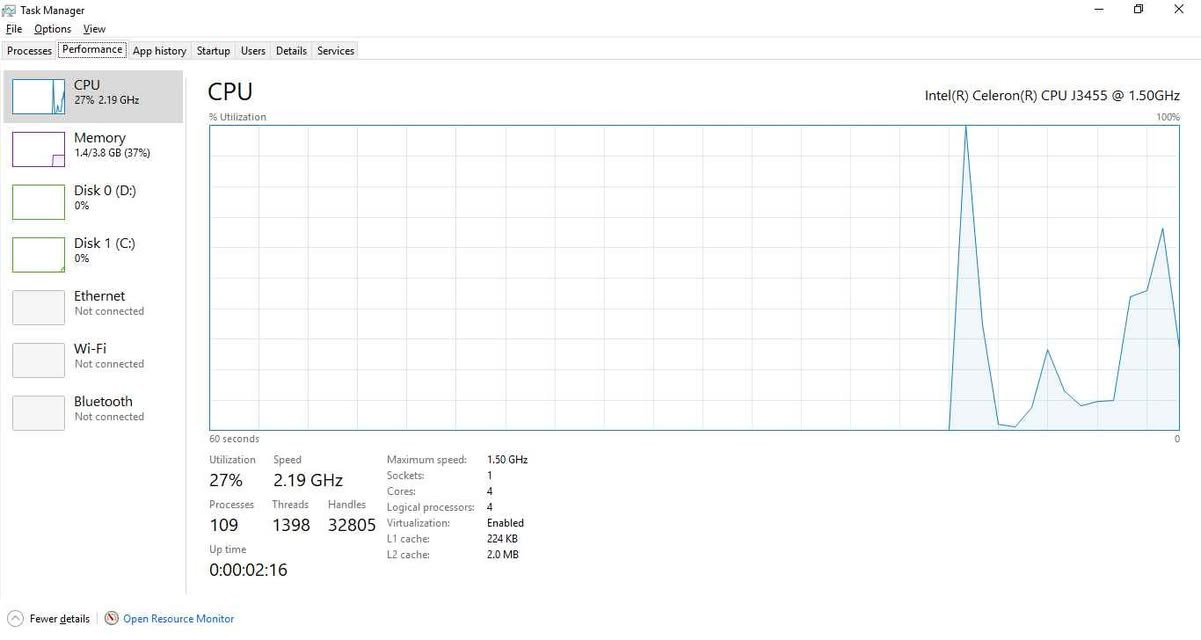Viewport: 1201px width, 640px height.
Task: Click the Maximum speed 1.50 GHz value
Action: pyautogui.click(x=507, y=460)
